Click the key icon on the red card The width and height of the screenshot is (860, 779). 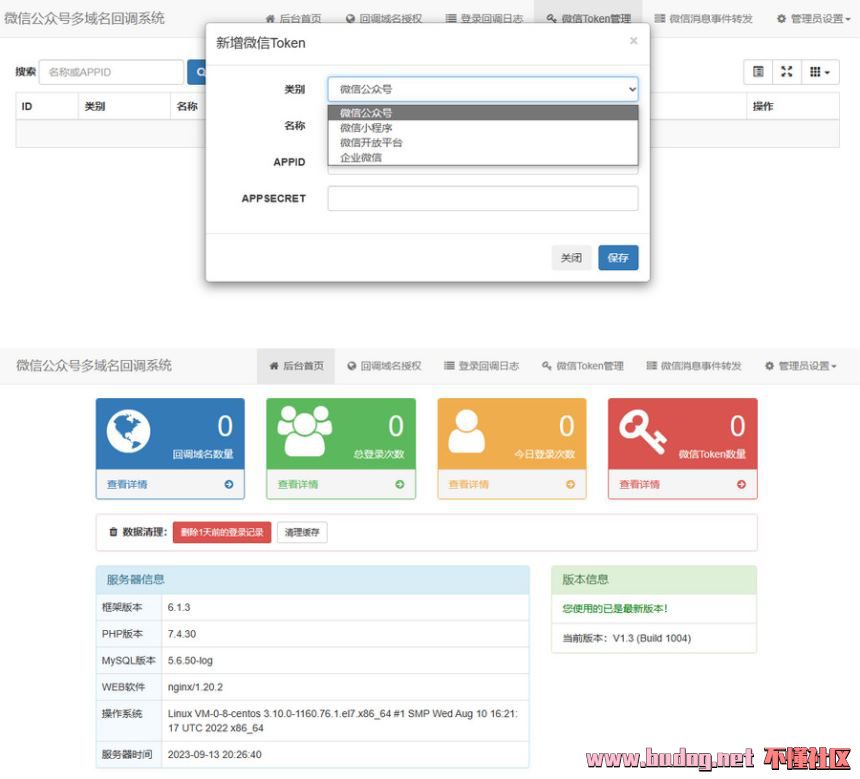tap(643, 432)
